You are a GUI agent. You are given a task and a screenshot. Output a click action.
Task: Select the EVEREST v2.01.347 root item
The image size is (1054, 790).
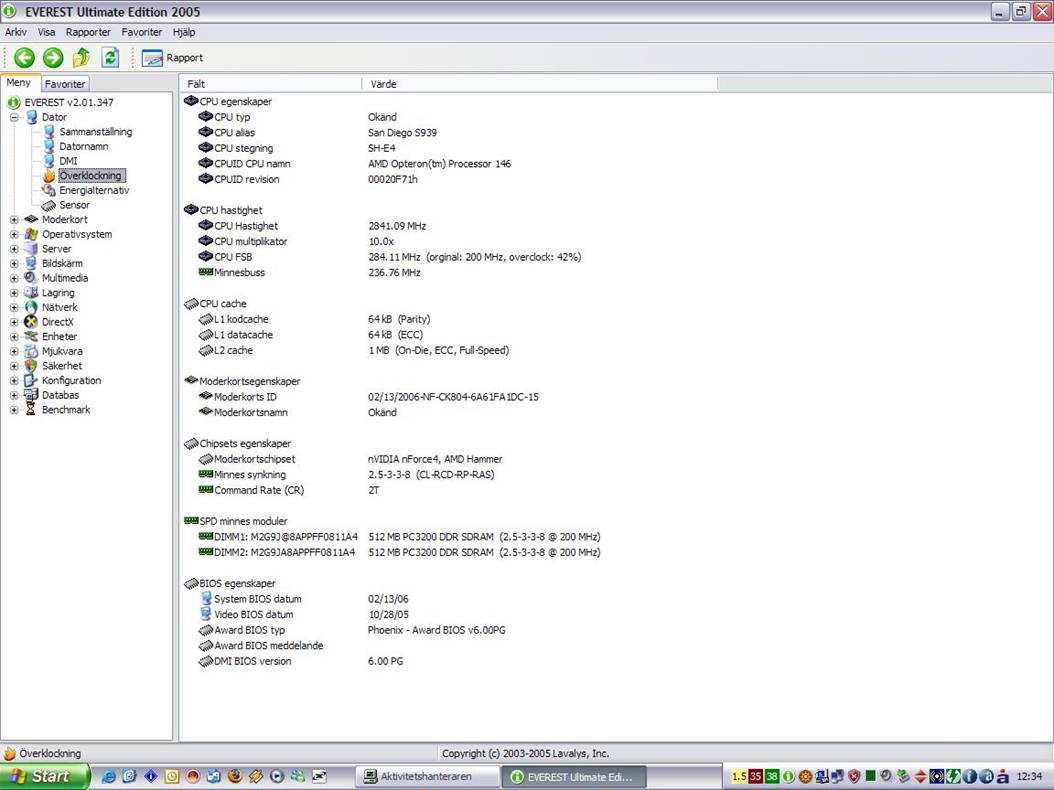coord(69,102)
